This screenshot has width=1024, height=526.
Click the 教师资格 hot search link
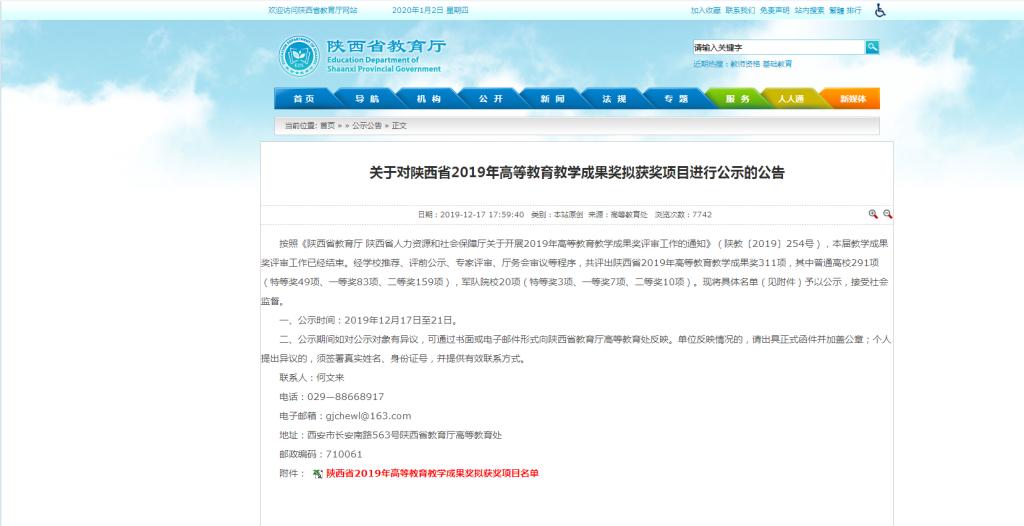coord(744,64)
